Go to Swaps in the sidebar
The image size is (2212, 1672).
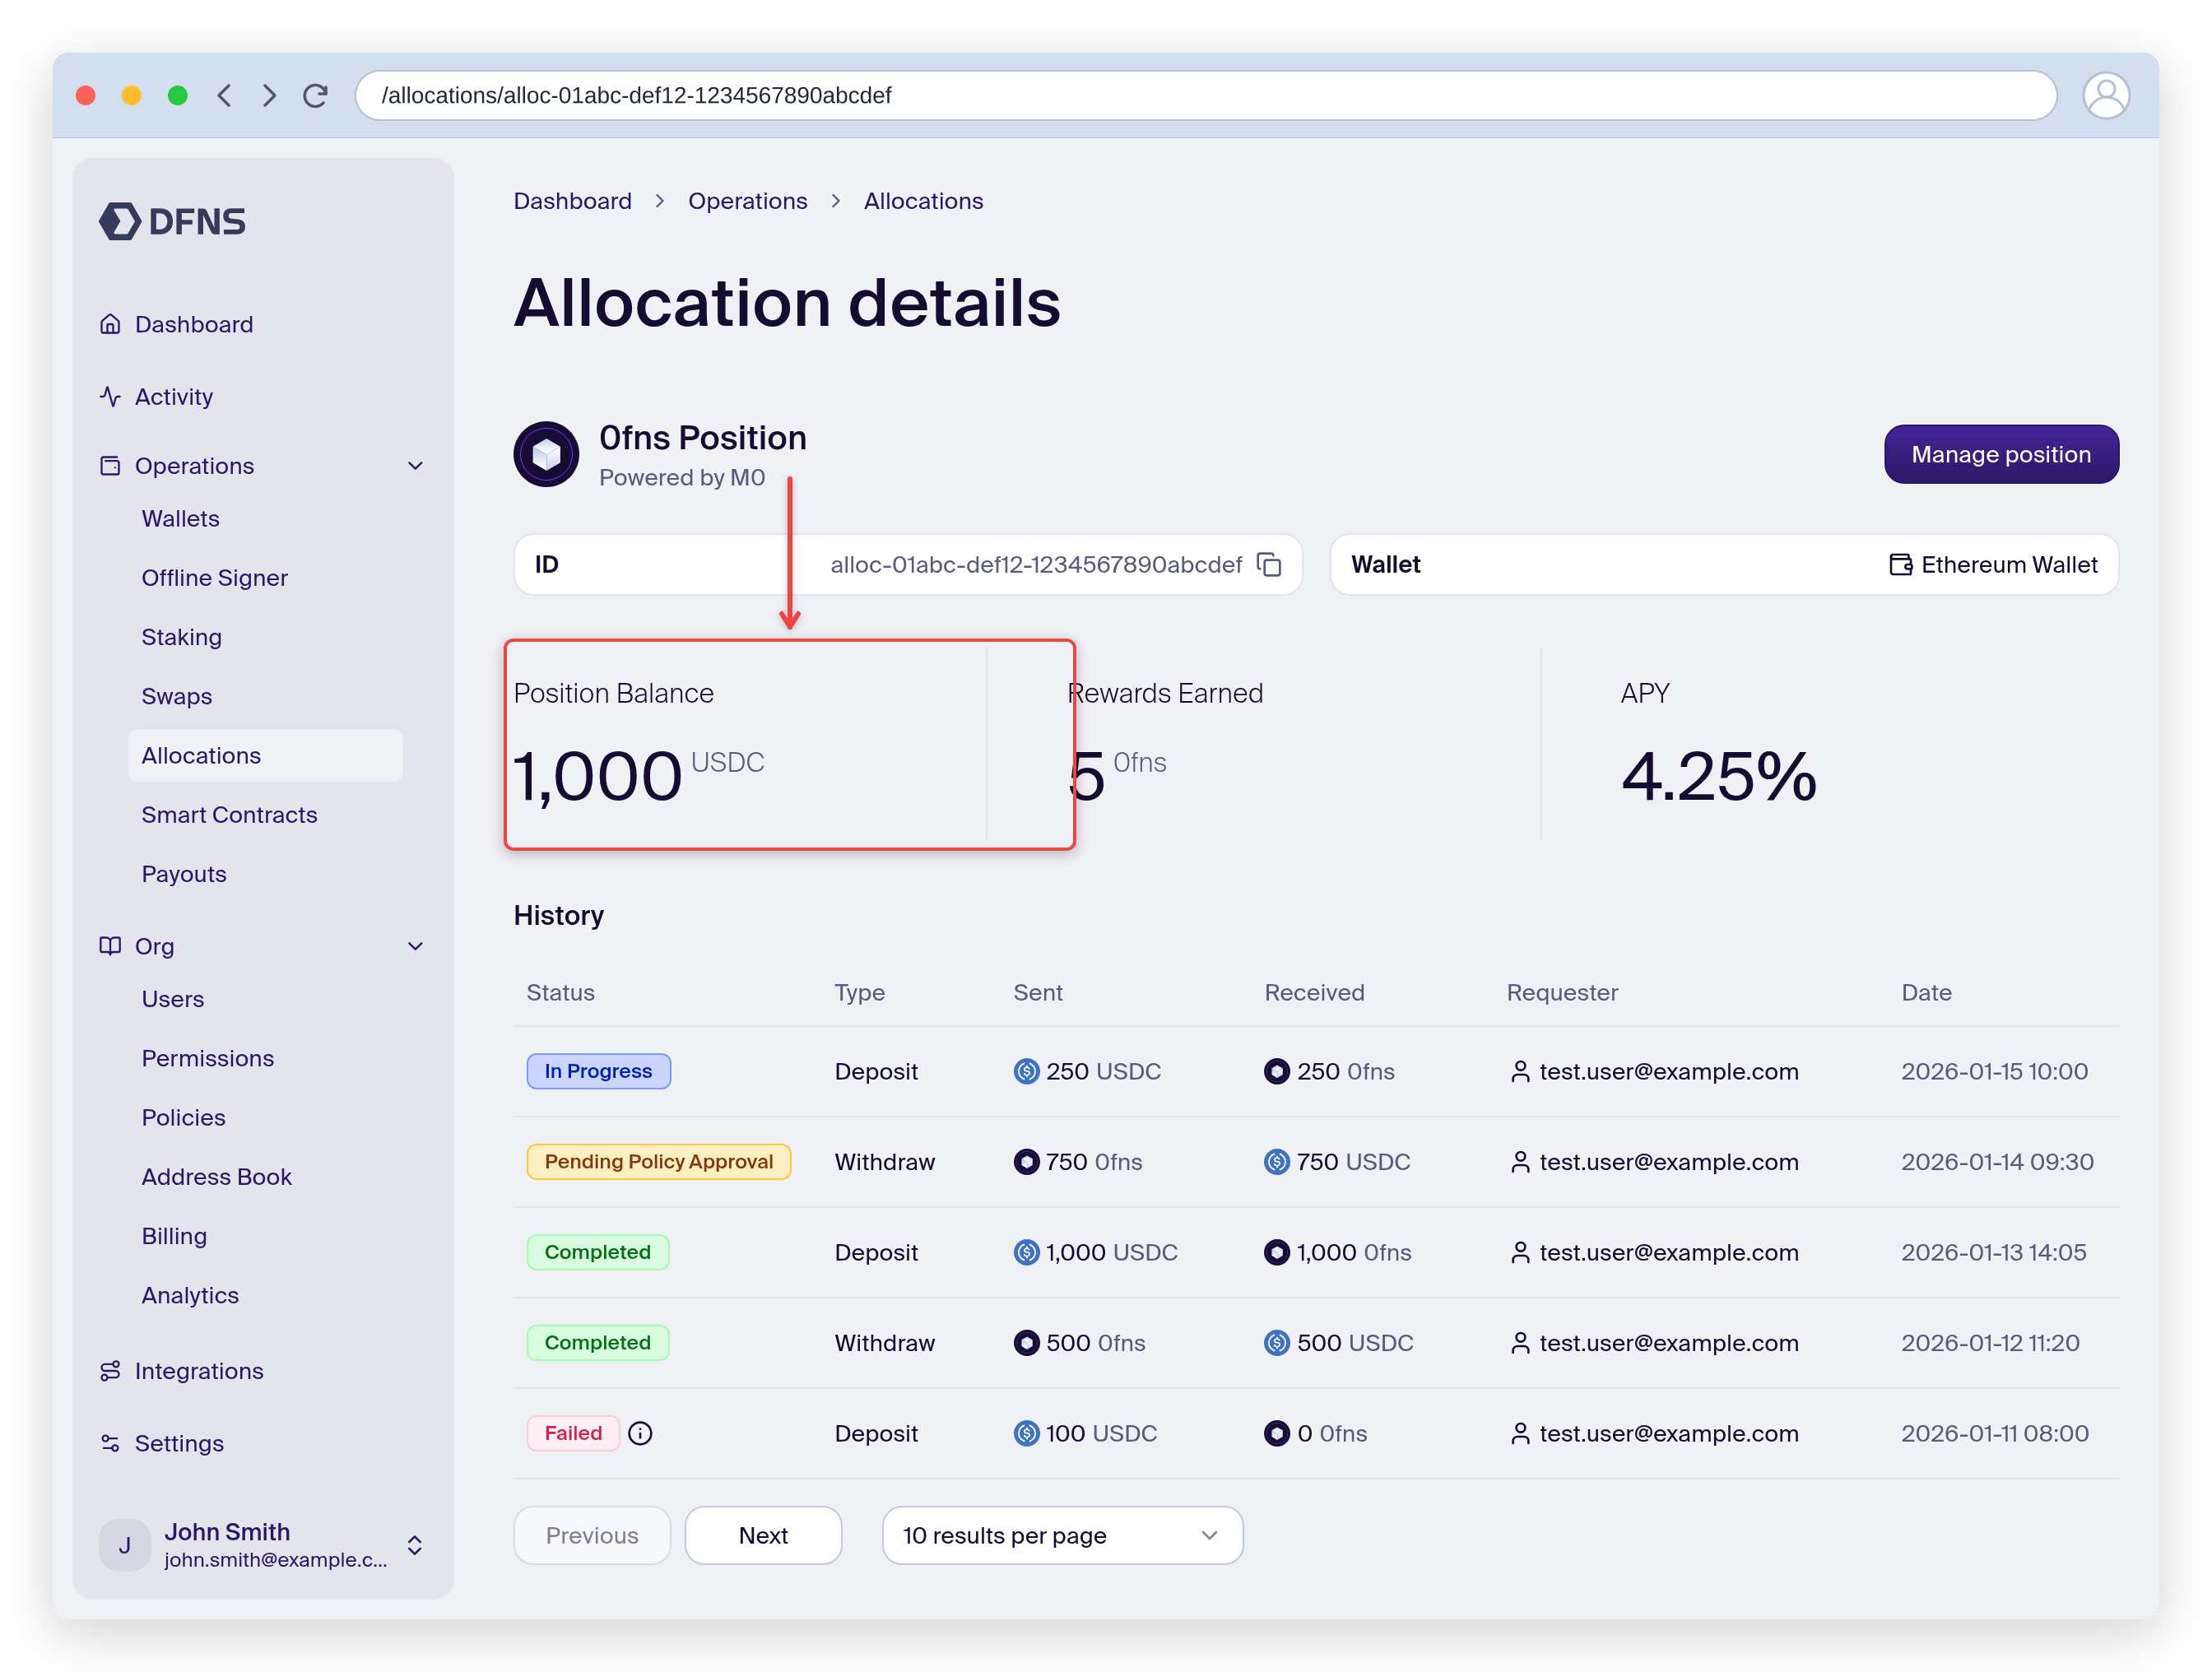176,696
